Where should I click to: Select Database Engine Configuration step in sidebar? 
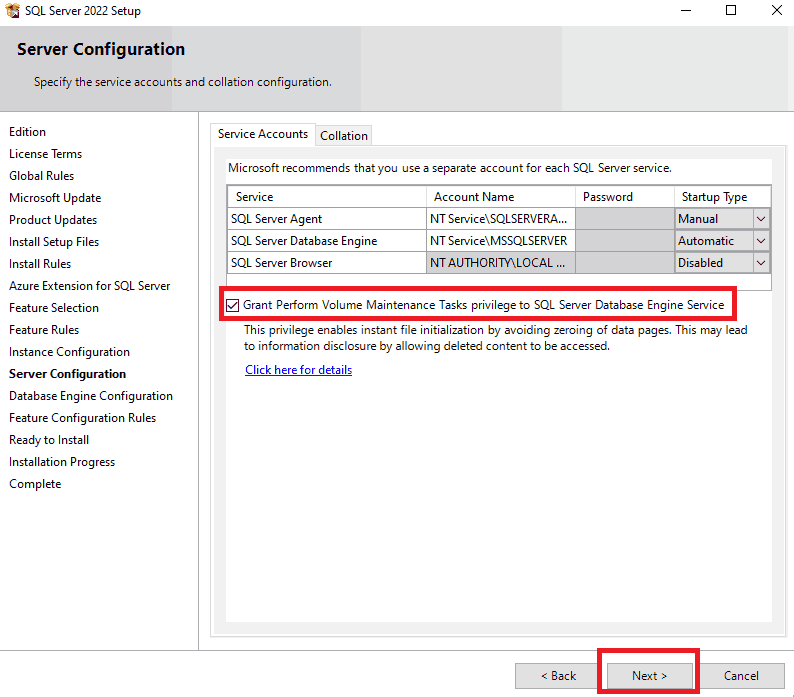pos(91,396)
